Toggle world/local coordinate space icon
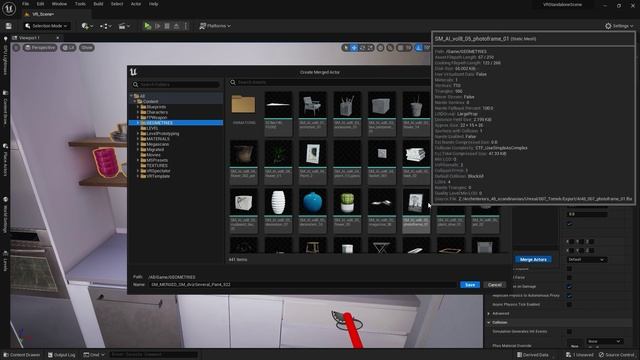640x360 pixels. 380,48
